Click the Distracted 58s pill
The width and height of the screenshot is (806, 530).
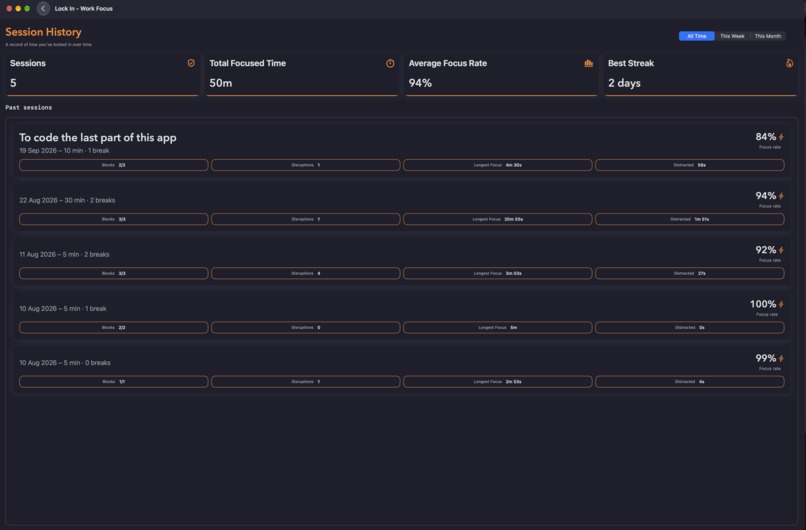pyautogui.click(x=690, y=165)
